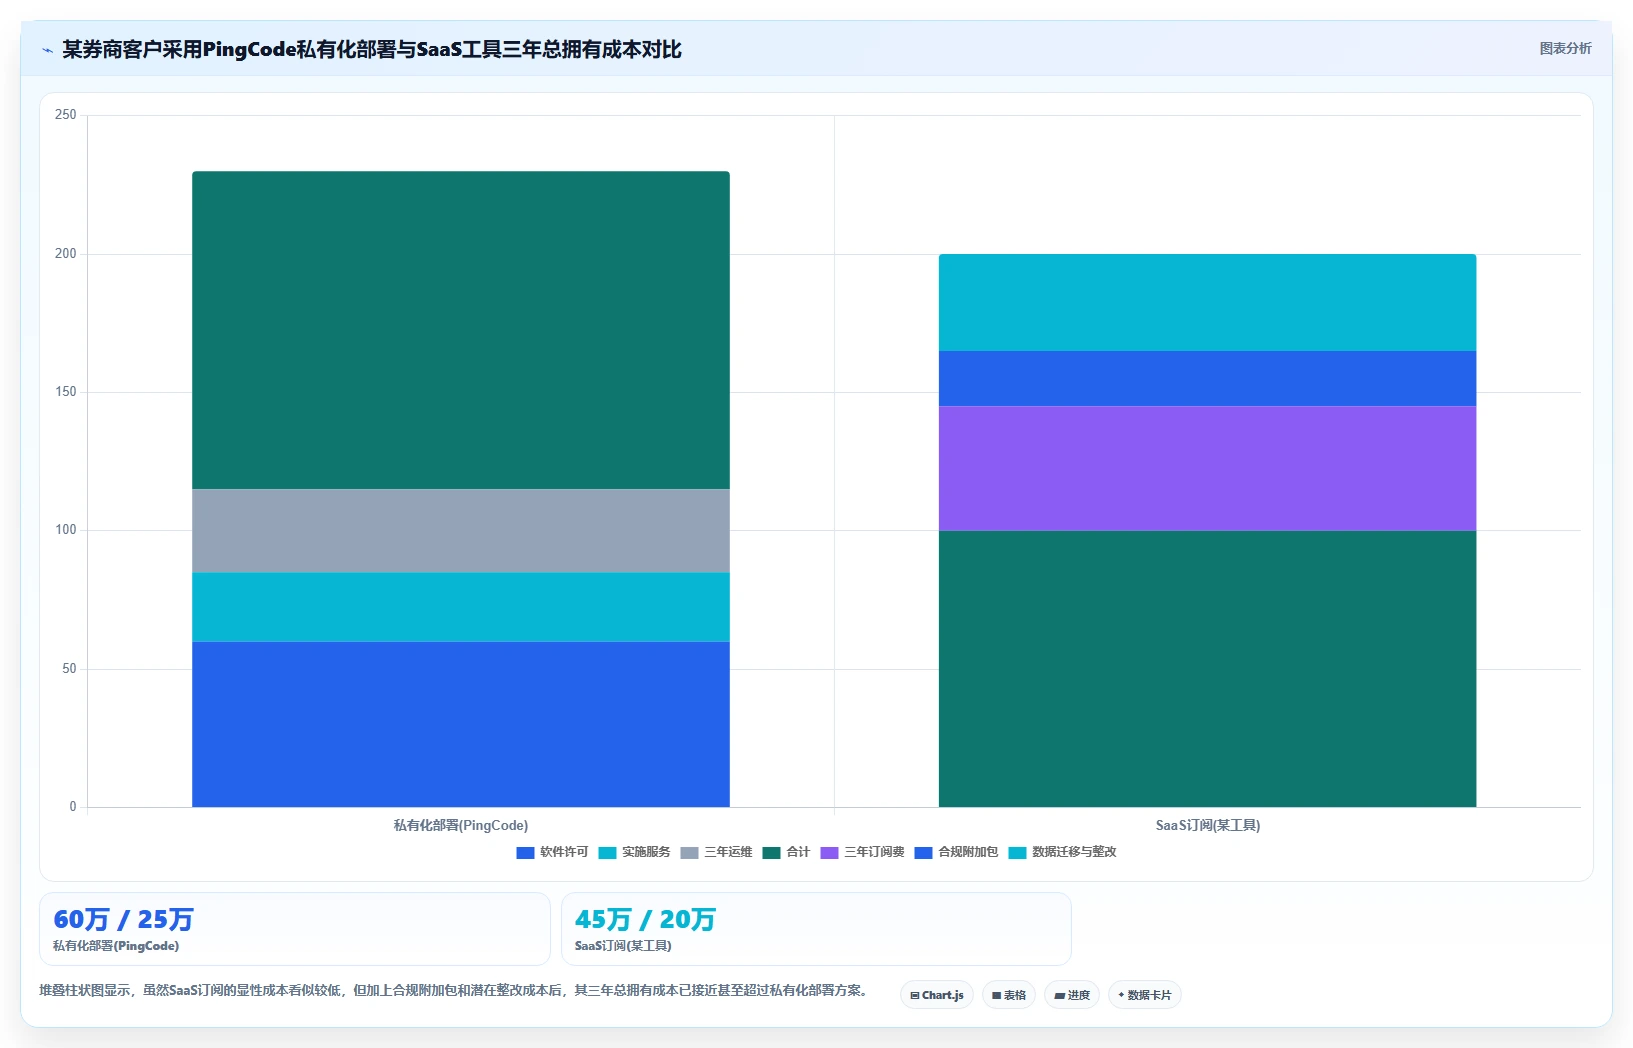Click the dark green 合计 segment in PingCode bar
The image size is (1633, 1048).
click(x=461, y=330)
